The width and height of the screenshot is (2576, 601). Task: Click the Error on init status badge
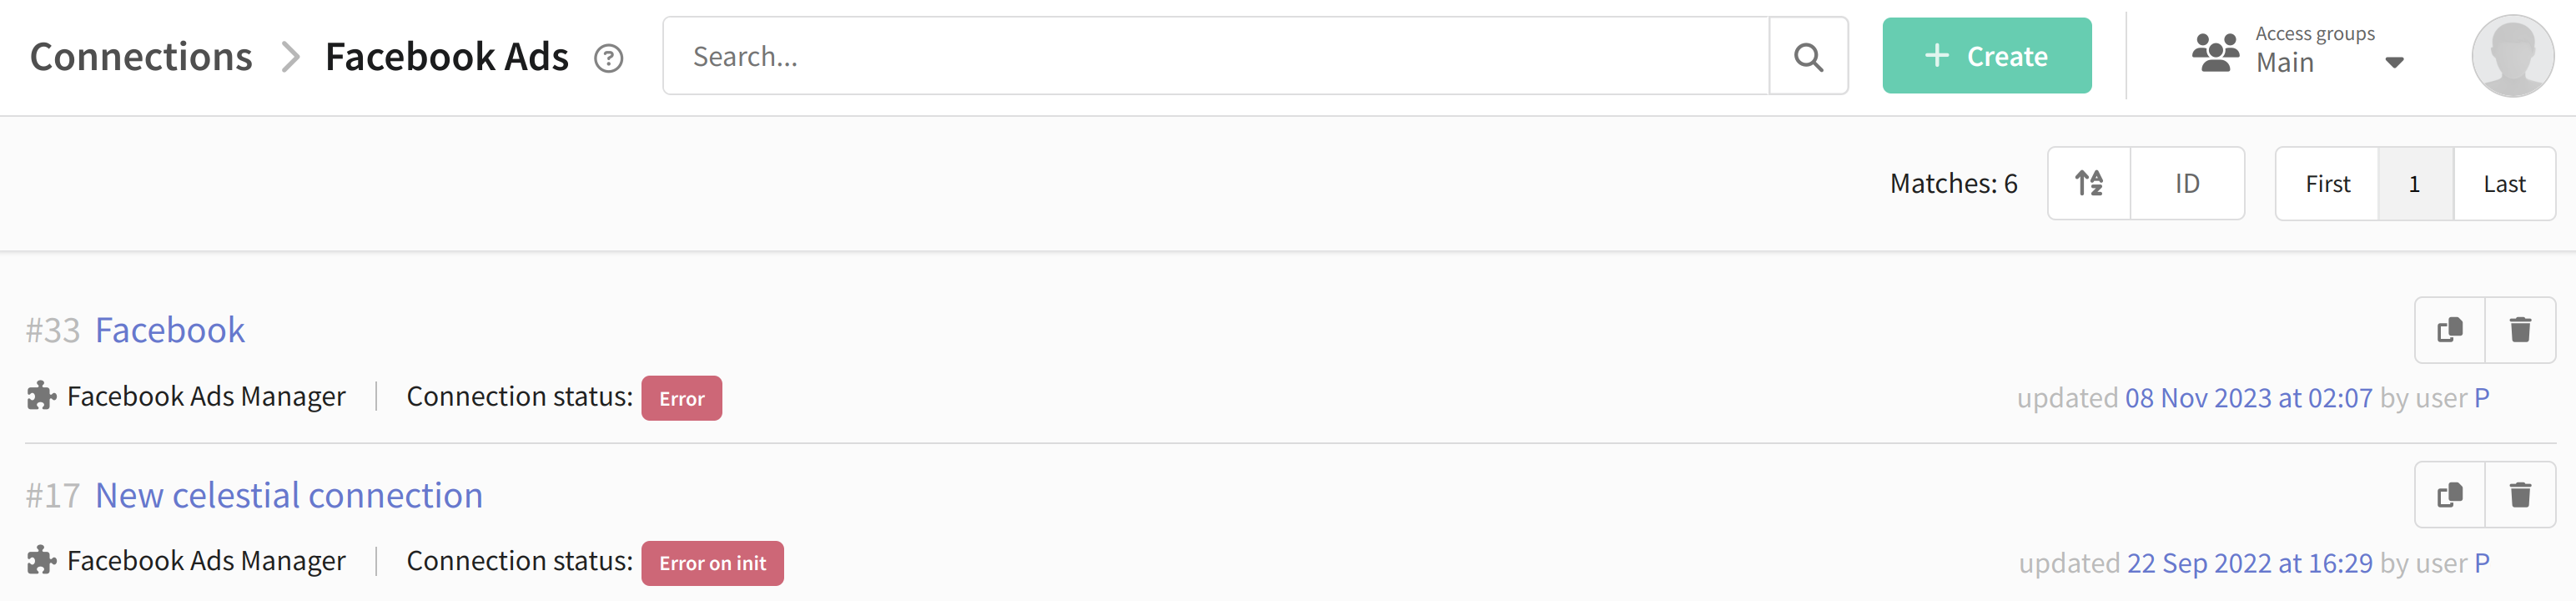712,563
